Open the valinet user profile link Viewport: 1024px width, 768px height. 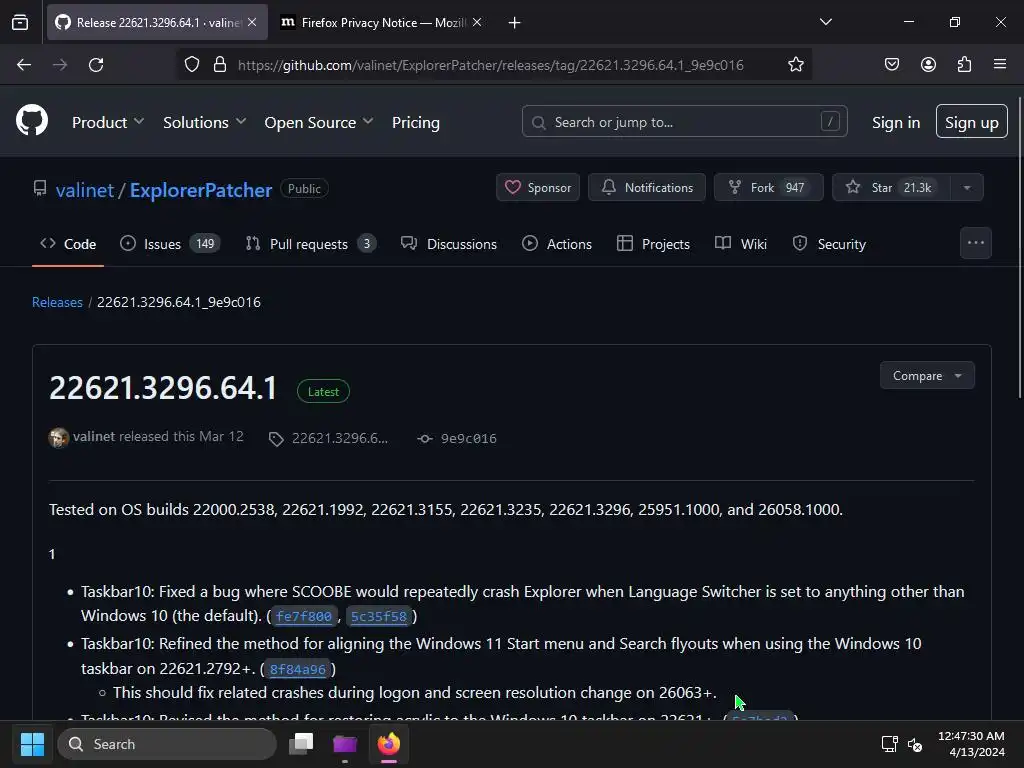[x=85, y=190]
